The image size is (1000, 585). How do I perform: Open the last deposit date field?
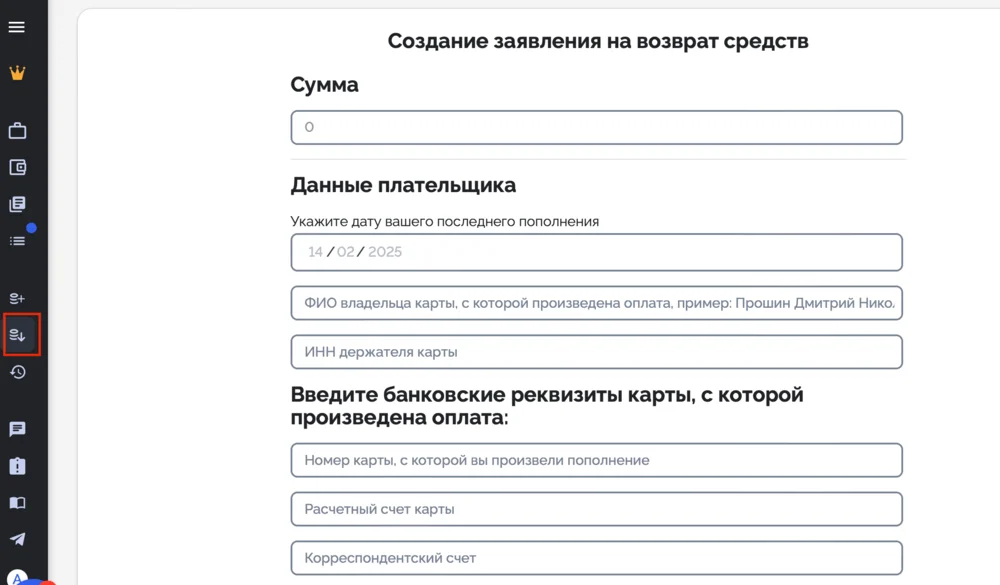pyautogui.click(x=596, y=252)
